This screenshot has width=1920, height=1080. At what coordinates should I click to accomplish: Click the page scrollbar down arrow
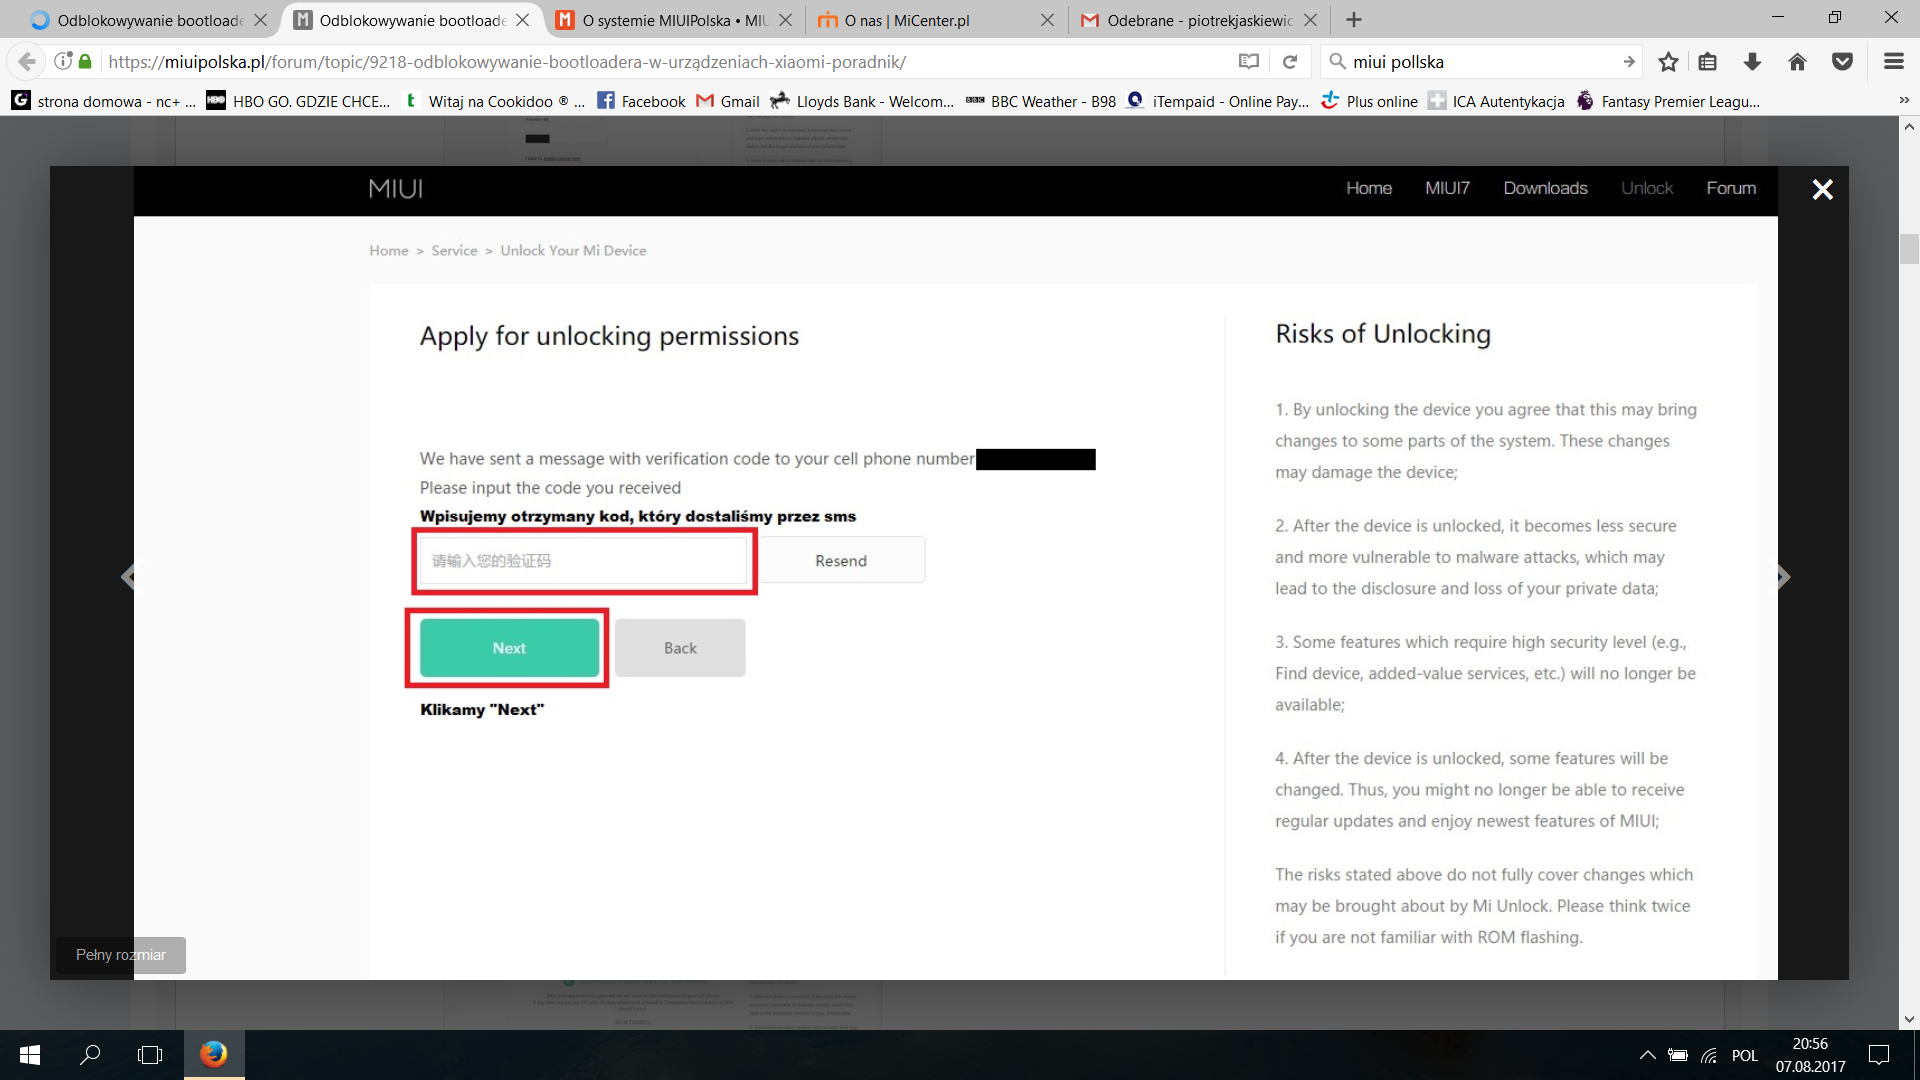tap(1909, 1019)
